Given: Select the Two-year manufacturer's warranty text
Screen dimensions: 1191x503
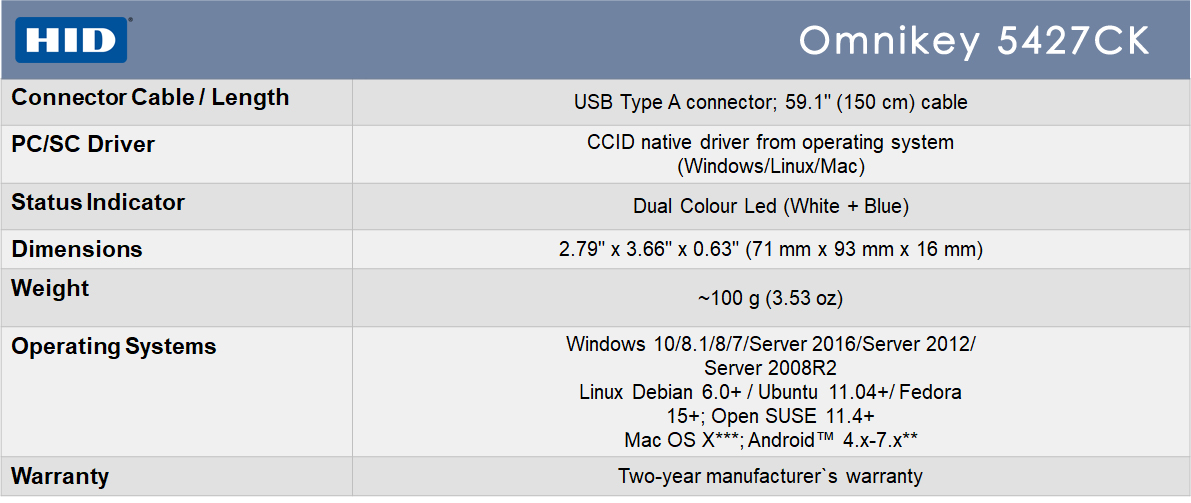Looking at the screenshot, I should click(771, 476).
